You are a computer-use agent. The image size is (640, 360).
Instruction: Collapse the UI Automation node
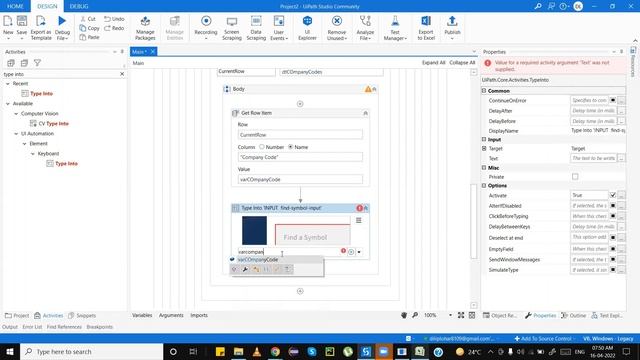pos(16,133)
